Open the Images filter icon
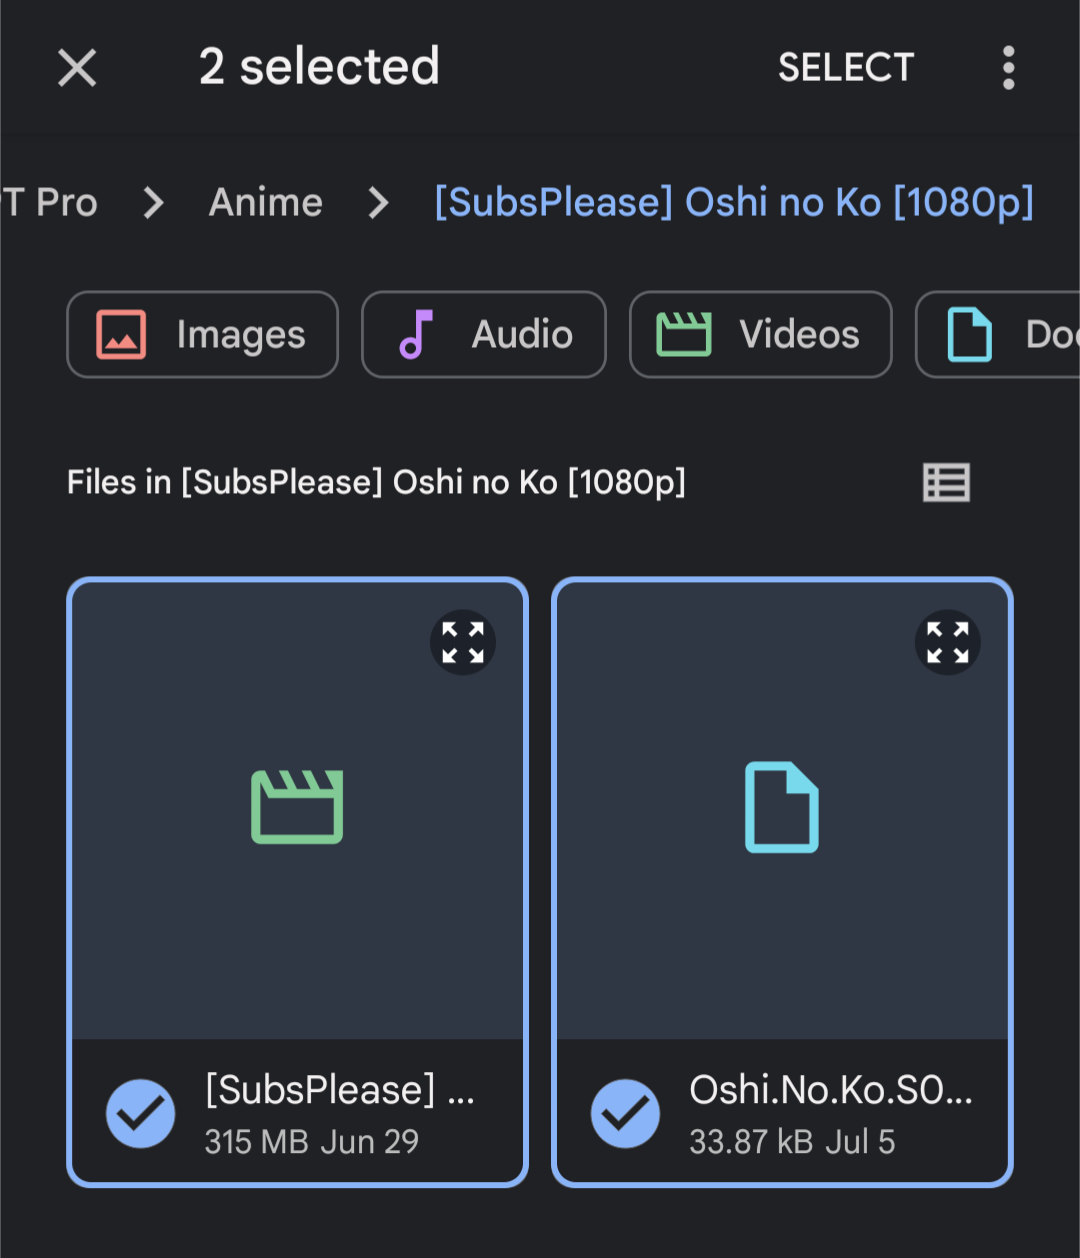 click(x=121, y=334)
